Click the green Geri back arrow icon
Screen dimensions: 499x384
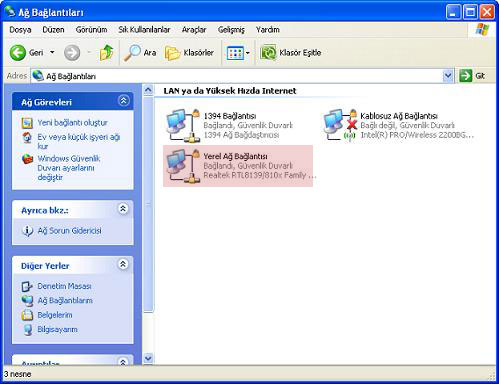18,53
